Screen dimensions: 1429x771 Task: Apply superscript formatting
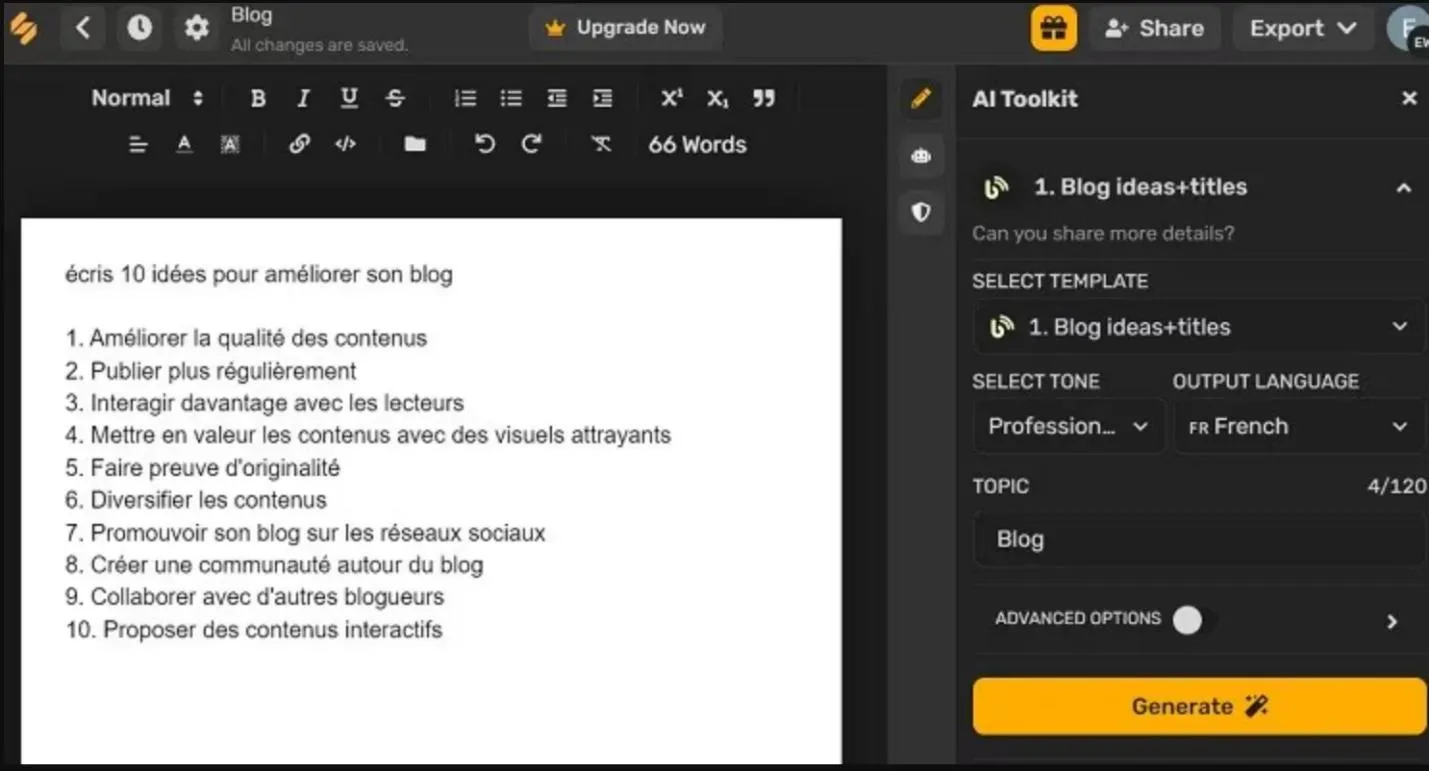671,97
